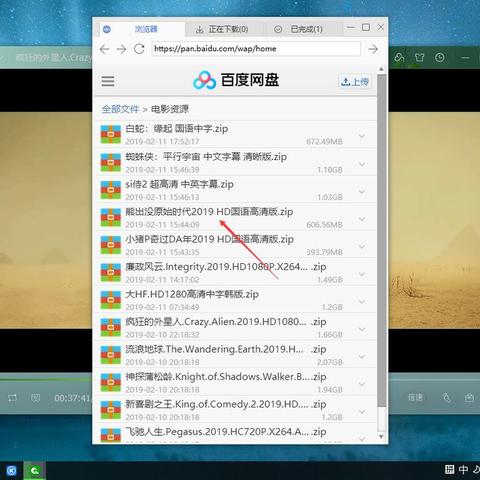Open file 新喜剧之王.King.of.Comedy.2 zip
This screenshot has width=480, height=480.
point(226,404)
